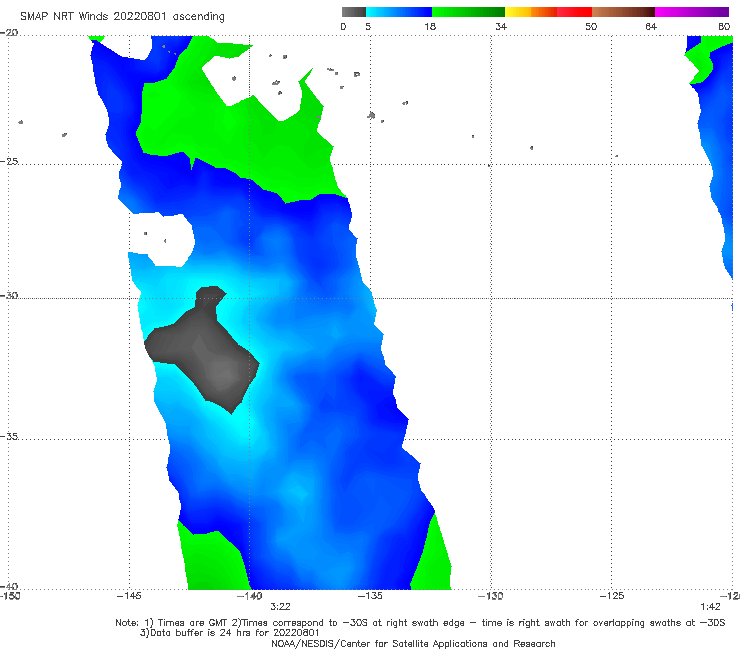The height and width of the screenshot is (650, 740).
Task: Click the magenta 64-80 segment of color bar
Action: tap(692, 12)
